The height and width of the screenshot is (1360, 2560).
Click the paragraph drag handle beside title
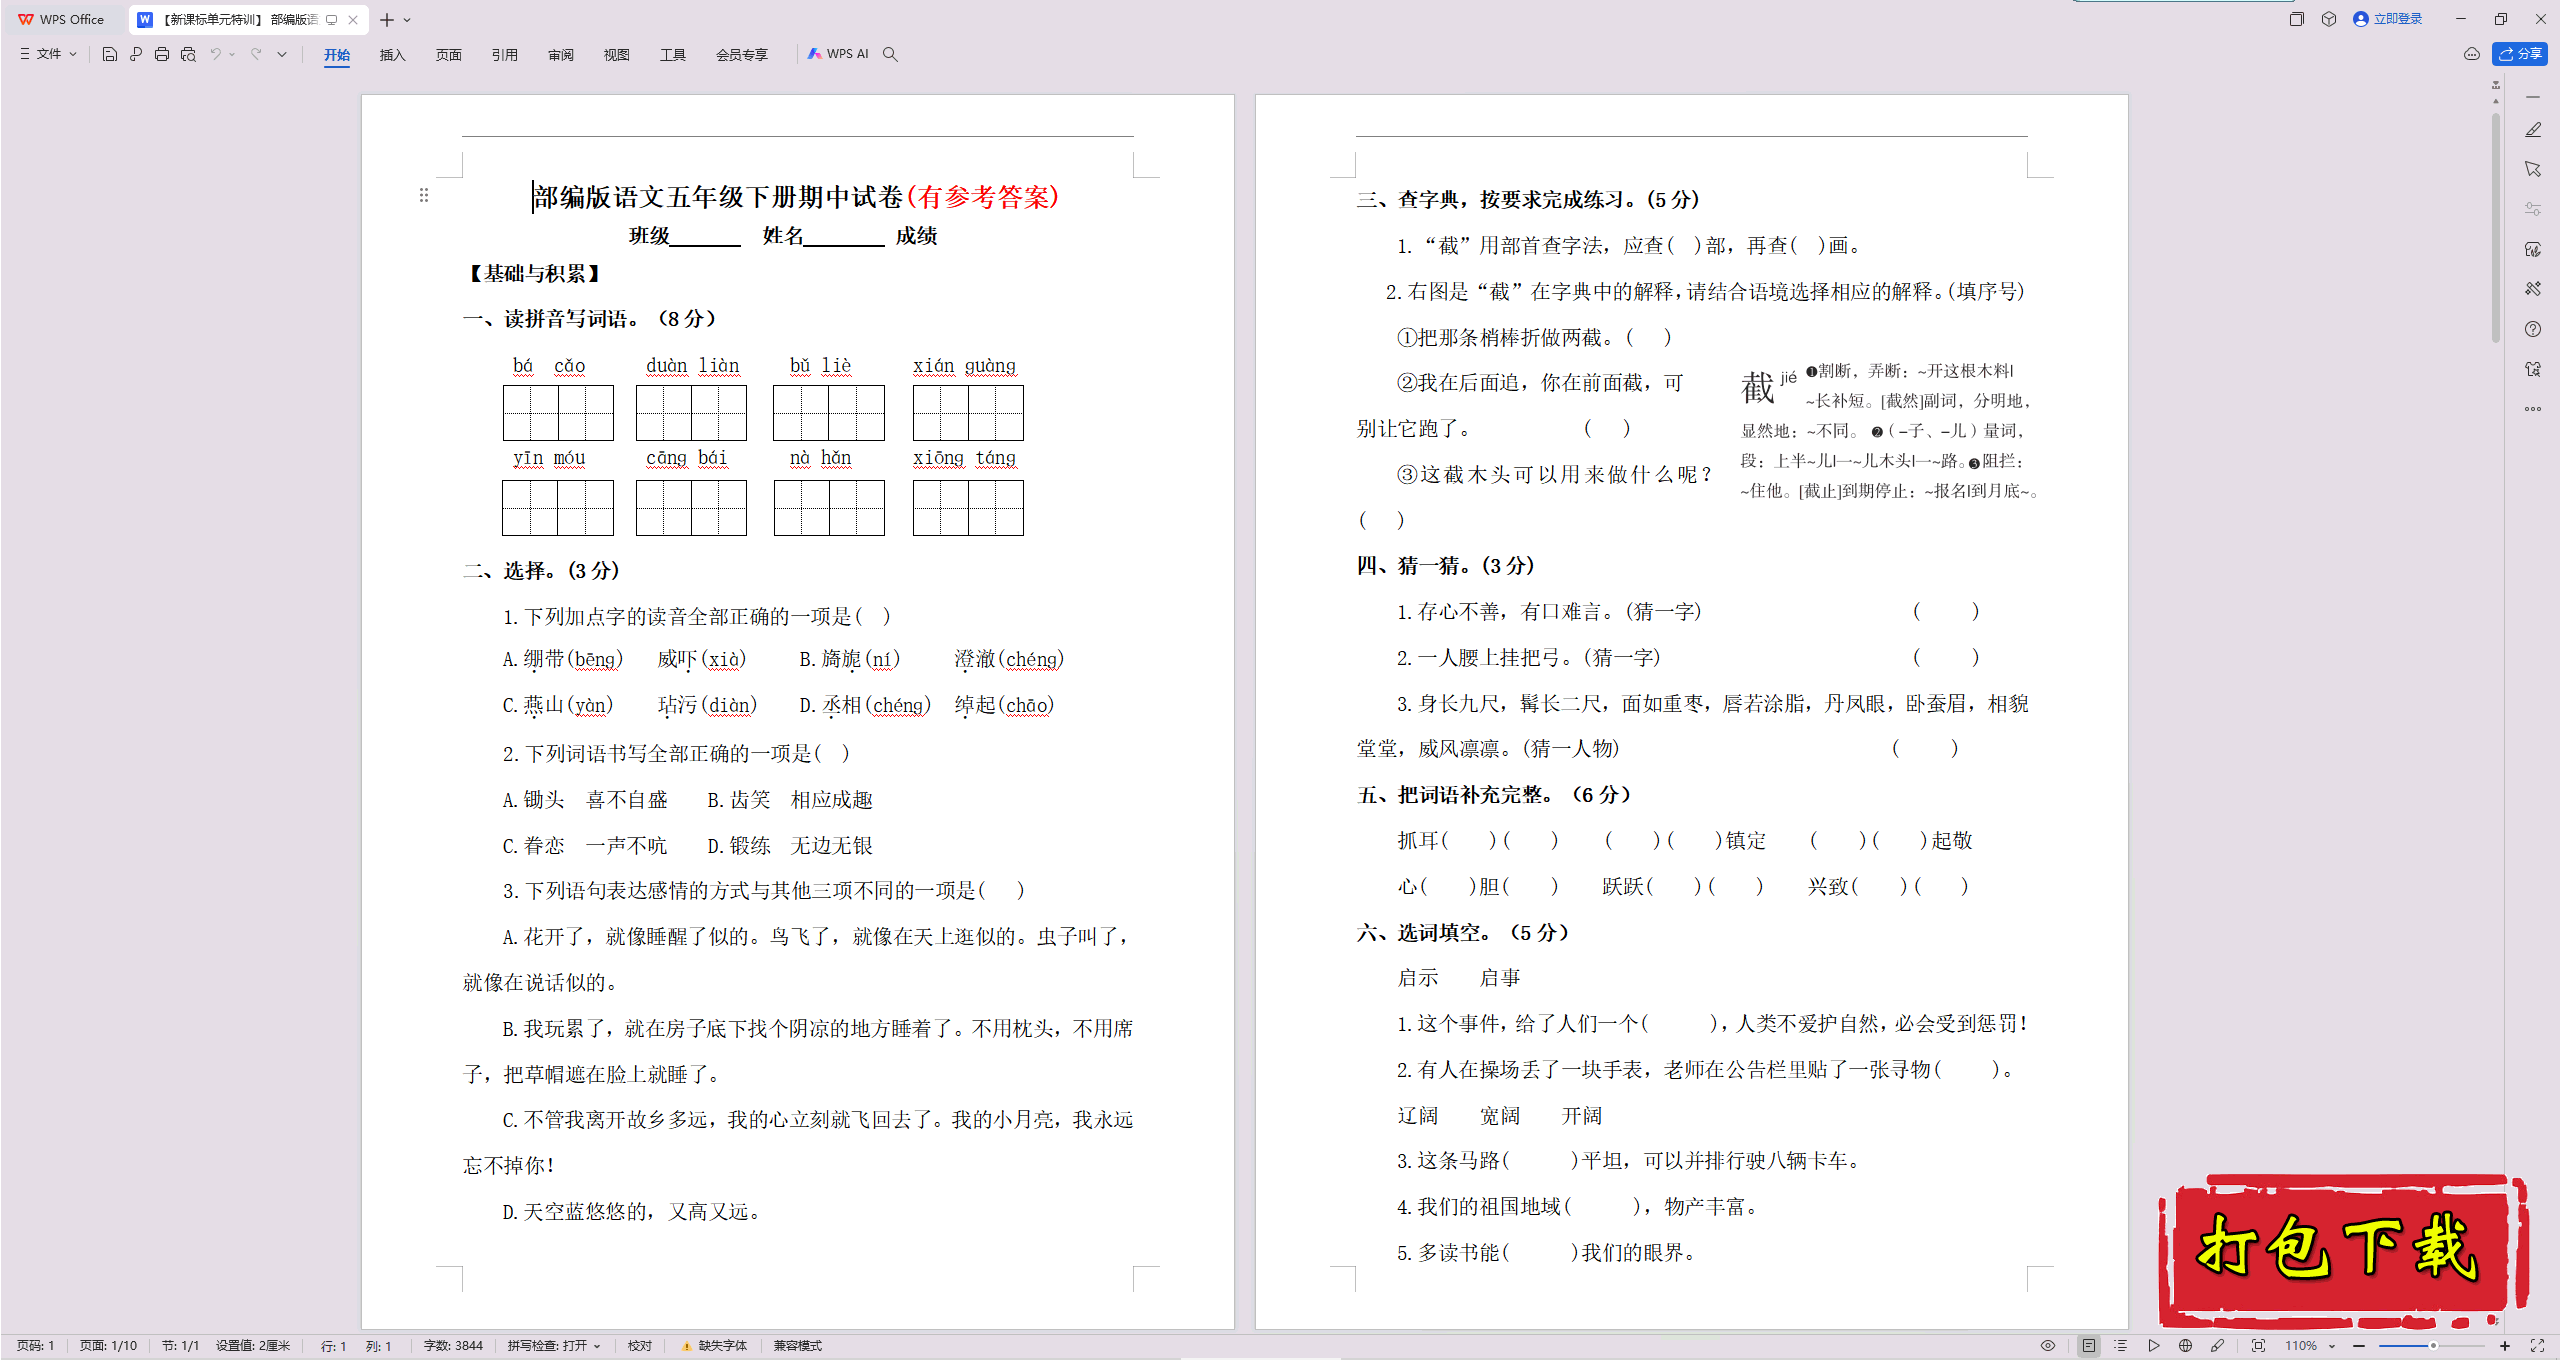[424, 195]
